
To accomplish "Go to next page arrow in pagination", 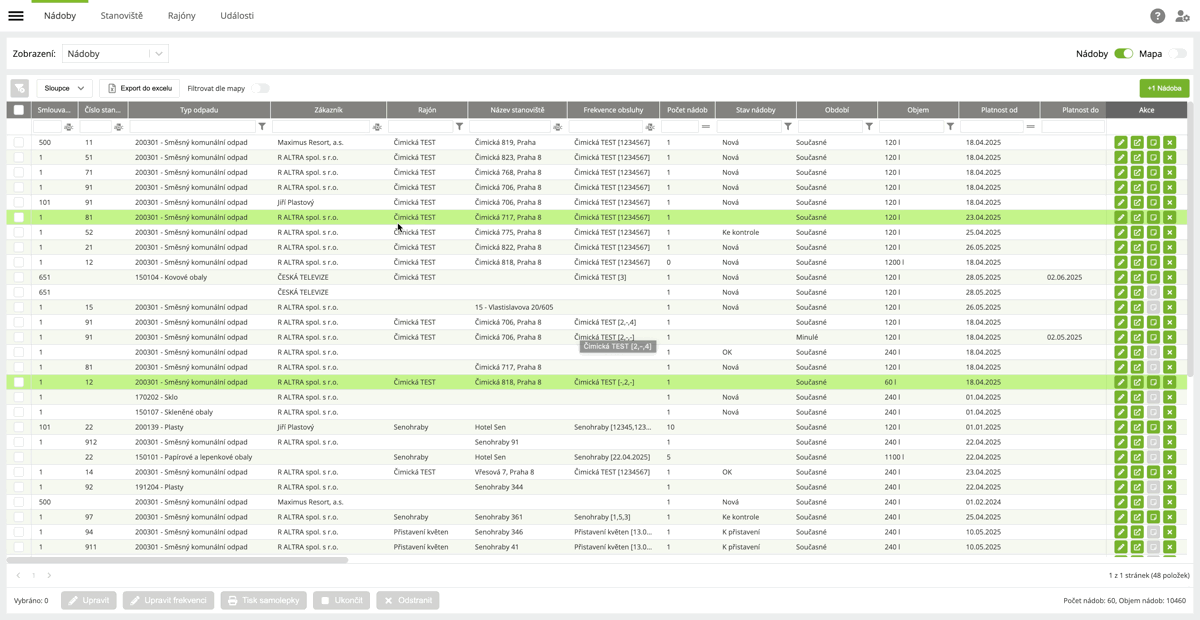I will [x=49, y=575].
